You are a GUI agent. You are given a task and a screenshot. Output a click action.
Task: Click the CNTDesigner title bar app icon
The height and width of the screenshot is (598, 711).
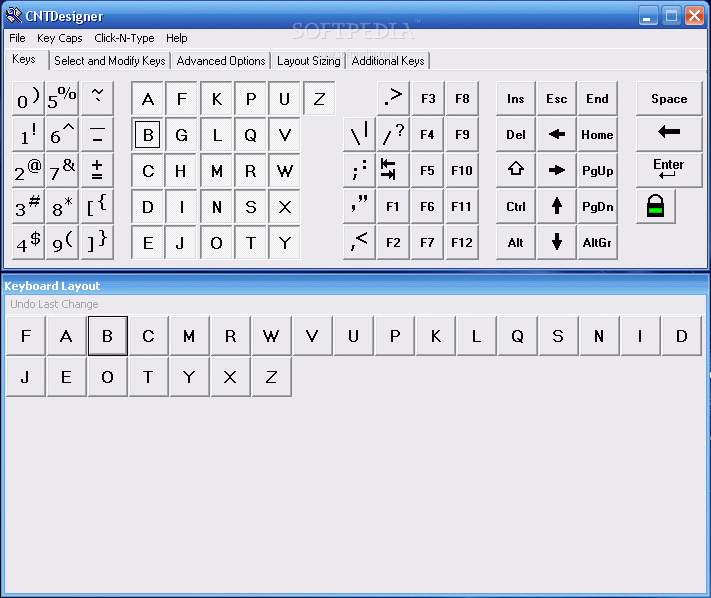point(14,15)
